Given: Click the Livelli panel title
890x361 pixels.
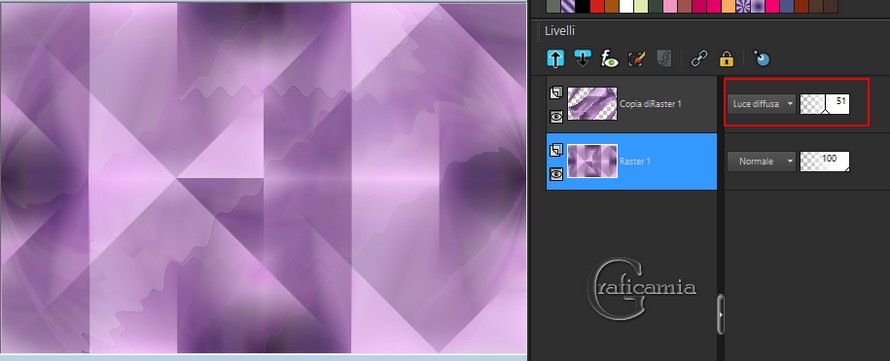Looking at the screenshot, I should 560,31.
